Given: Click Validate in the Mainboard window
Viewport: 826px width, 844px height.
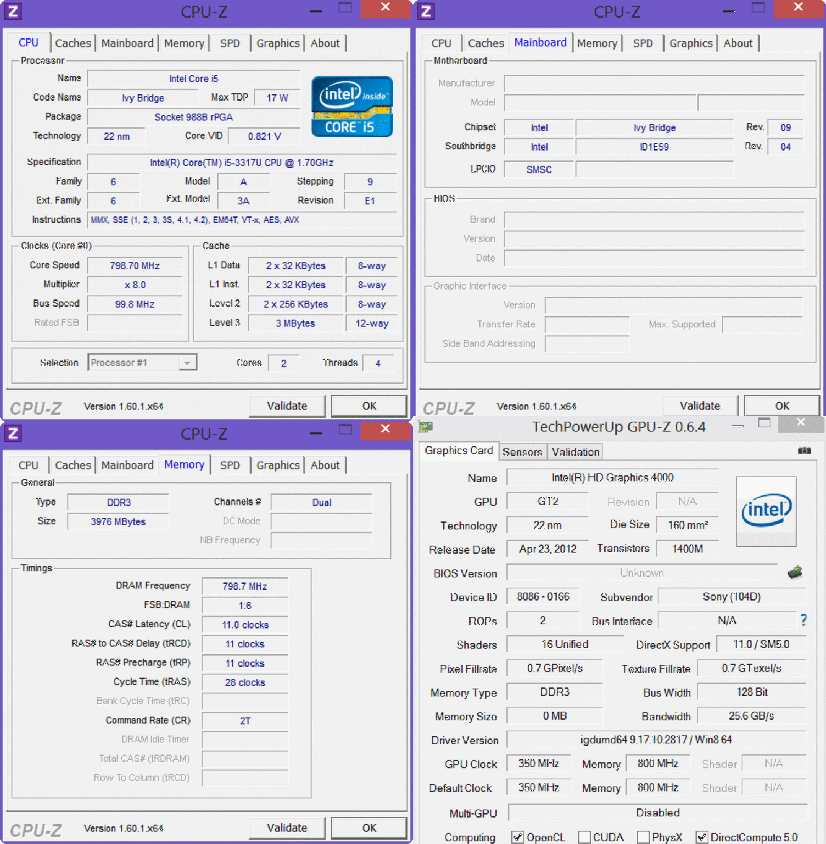Looking at the screenshot, I should [x=700, y=406].
